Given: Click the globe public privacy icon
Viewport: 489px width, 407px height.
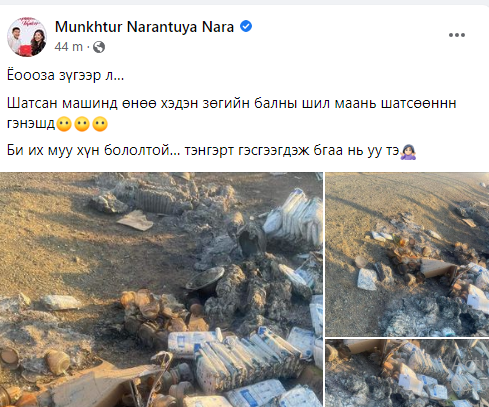Looking at the screenshot, I should (x=99, y=47).
